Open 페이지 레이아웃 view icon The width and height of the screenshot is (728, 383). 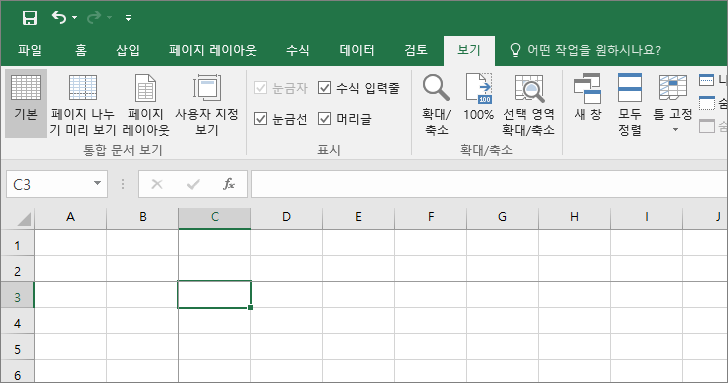[146, 104]
